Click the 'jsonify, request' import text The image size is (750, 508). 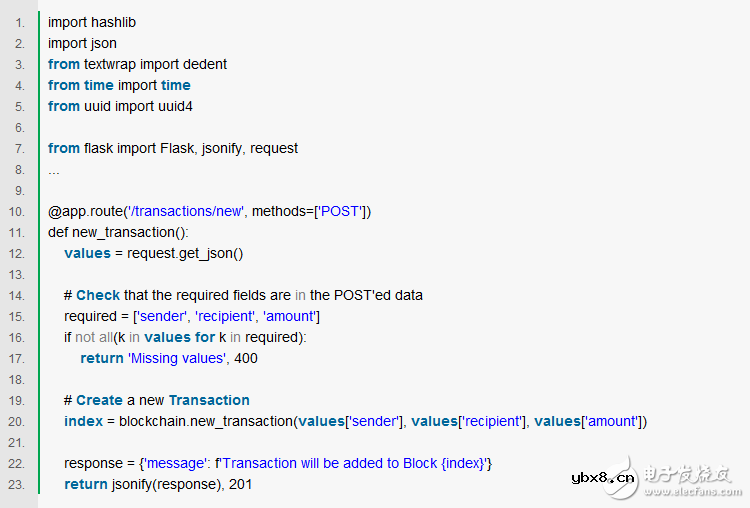248,148
